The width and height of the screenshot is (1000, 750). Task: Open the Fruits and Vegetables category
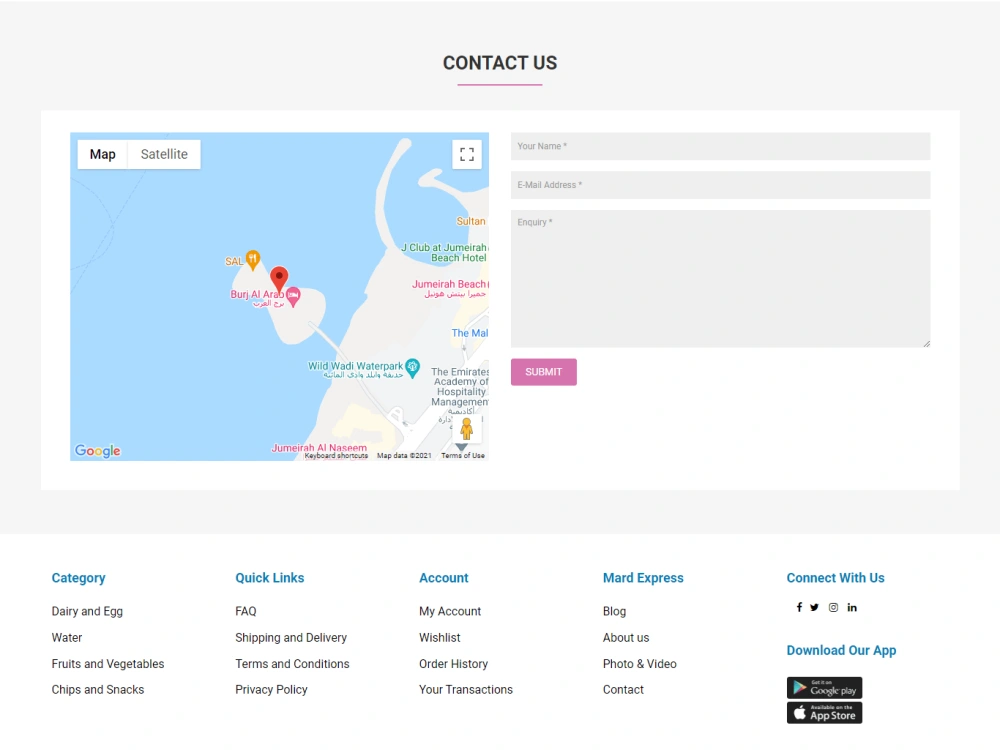108,663
